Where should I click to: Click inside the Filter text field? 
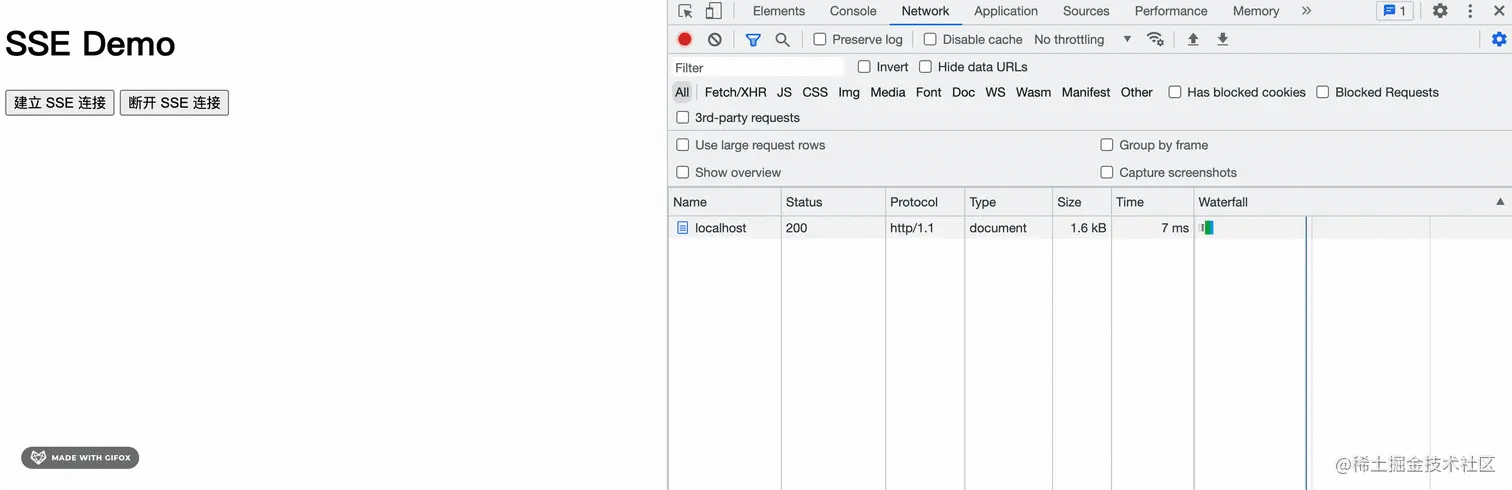pos(757,67)
